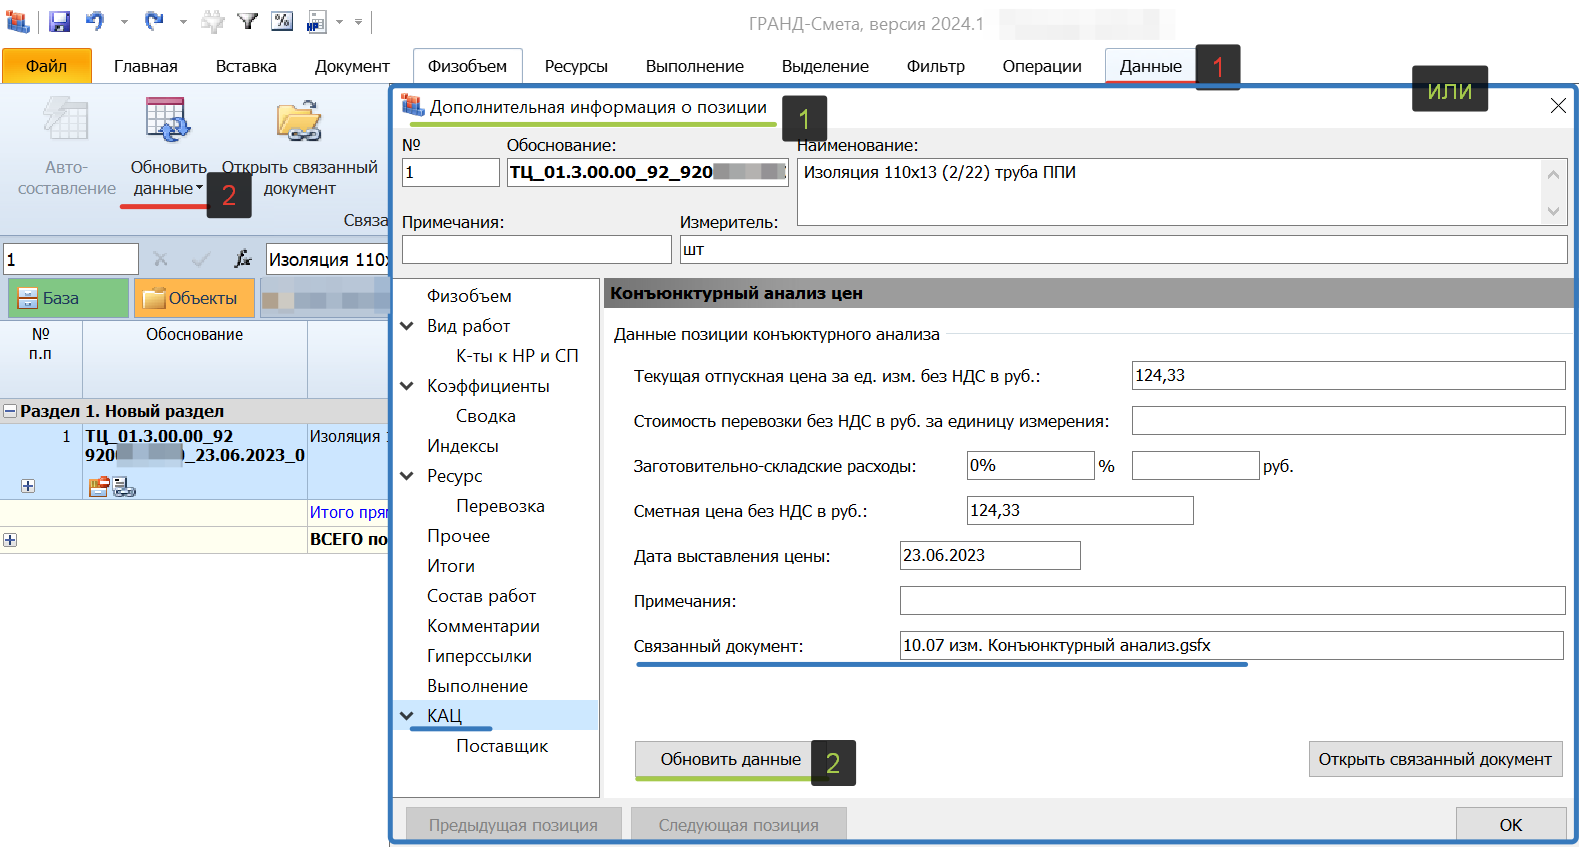The height and width of the screenshot is (847, 1579).
Task: Open the База button
Action: point(68,298)
